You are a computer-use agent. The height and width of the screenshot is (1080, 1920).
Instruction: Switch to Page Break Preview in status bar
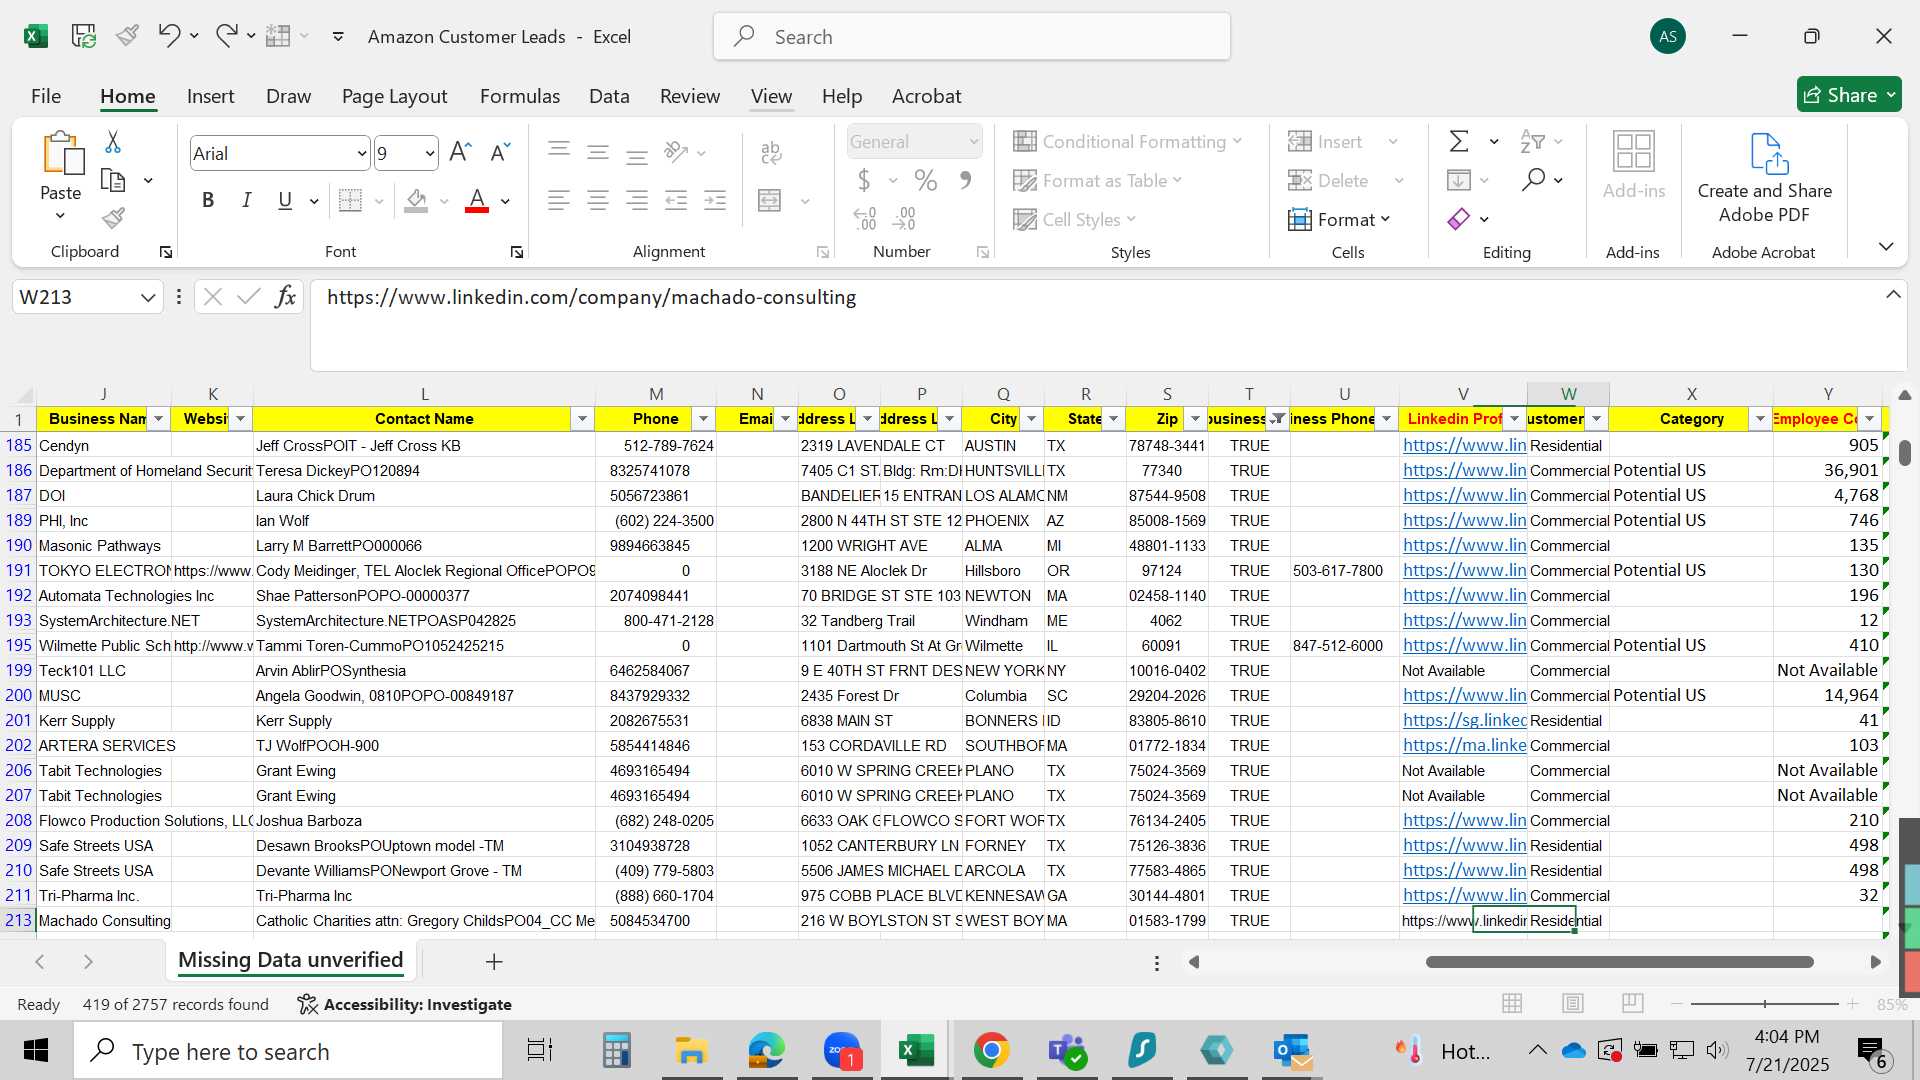1633,1003
